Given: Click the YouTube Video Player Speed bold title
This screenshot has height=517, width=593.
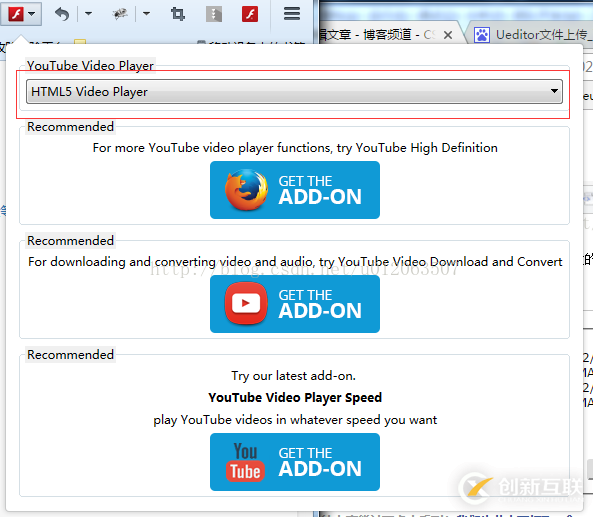Looking at the screenshot, I should (295, 398).
